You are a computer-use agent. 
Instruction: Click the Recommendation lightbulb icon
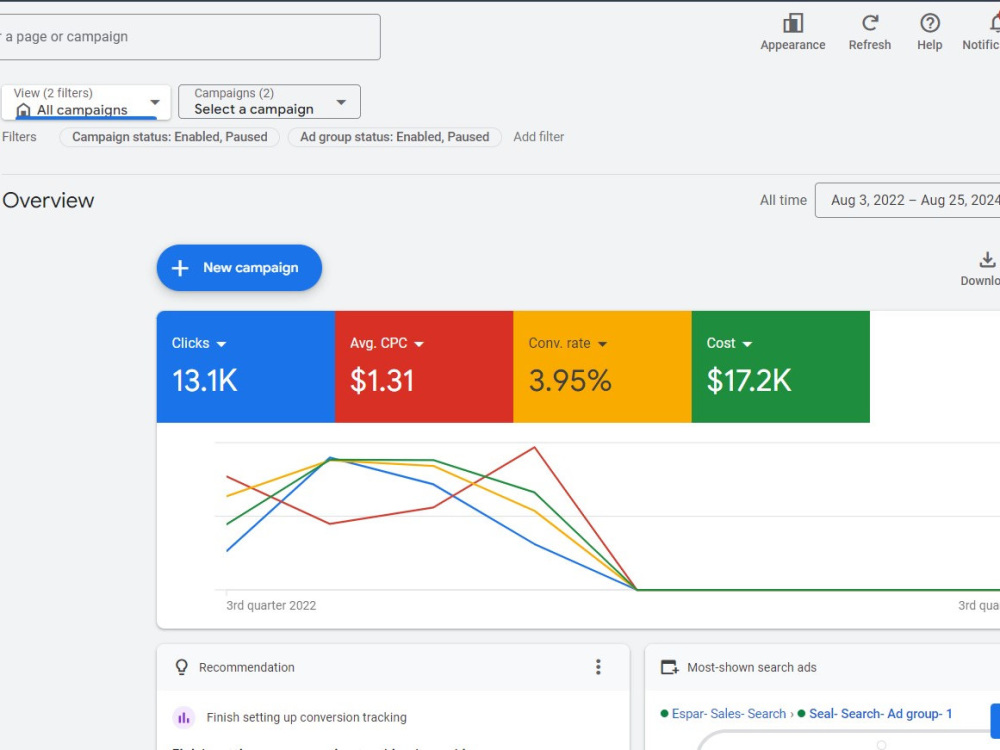point(182,667)
